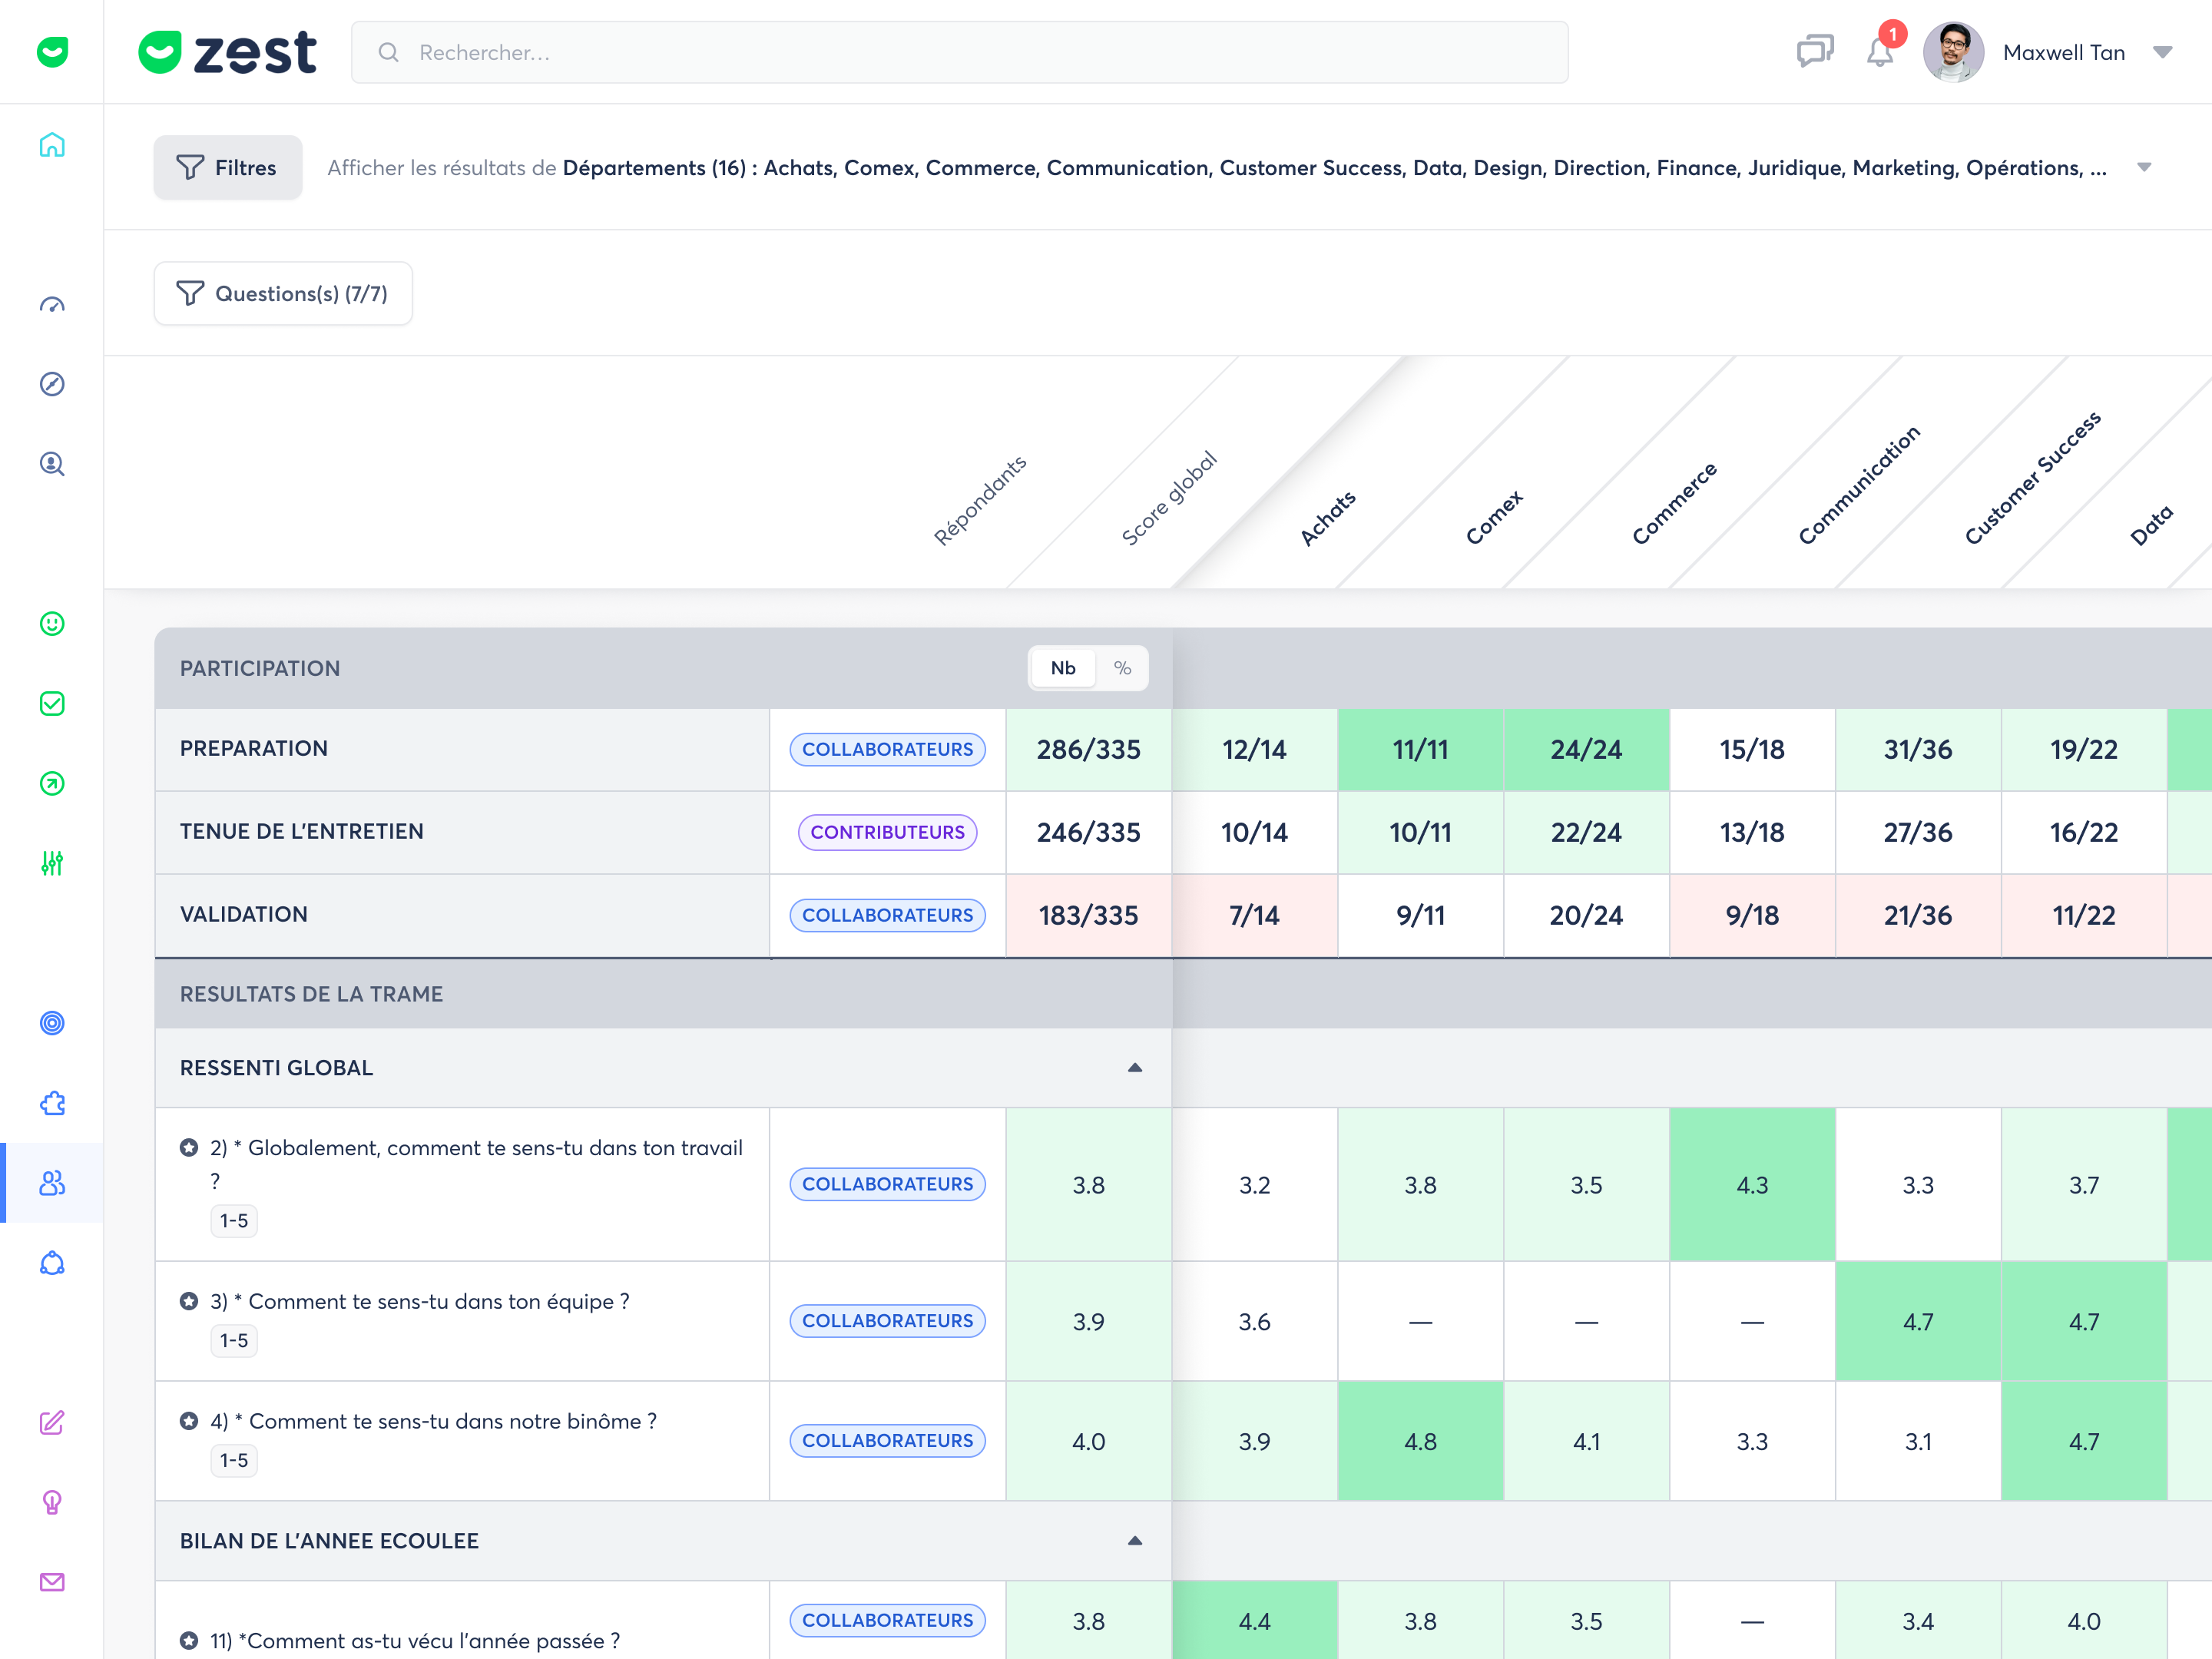This screenshot has height=1659, width=2212.
Task: Open the puzzle piece sidebar icon
Action: coord(52,1103)
